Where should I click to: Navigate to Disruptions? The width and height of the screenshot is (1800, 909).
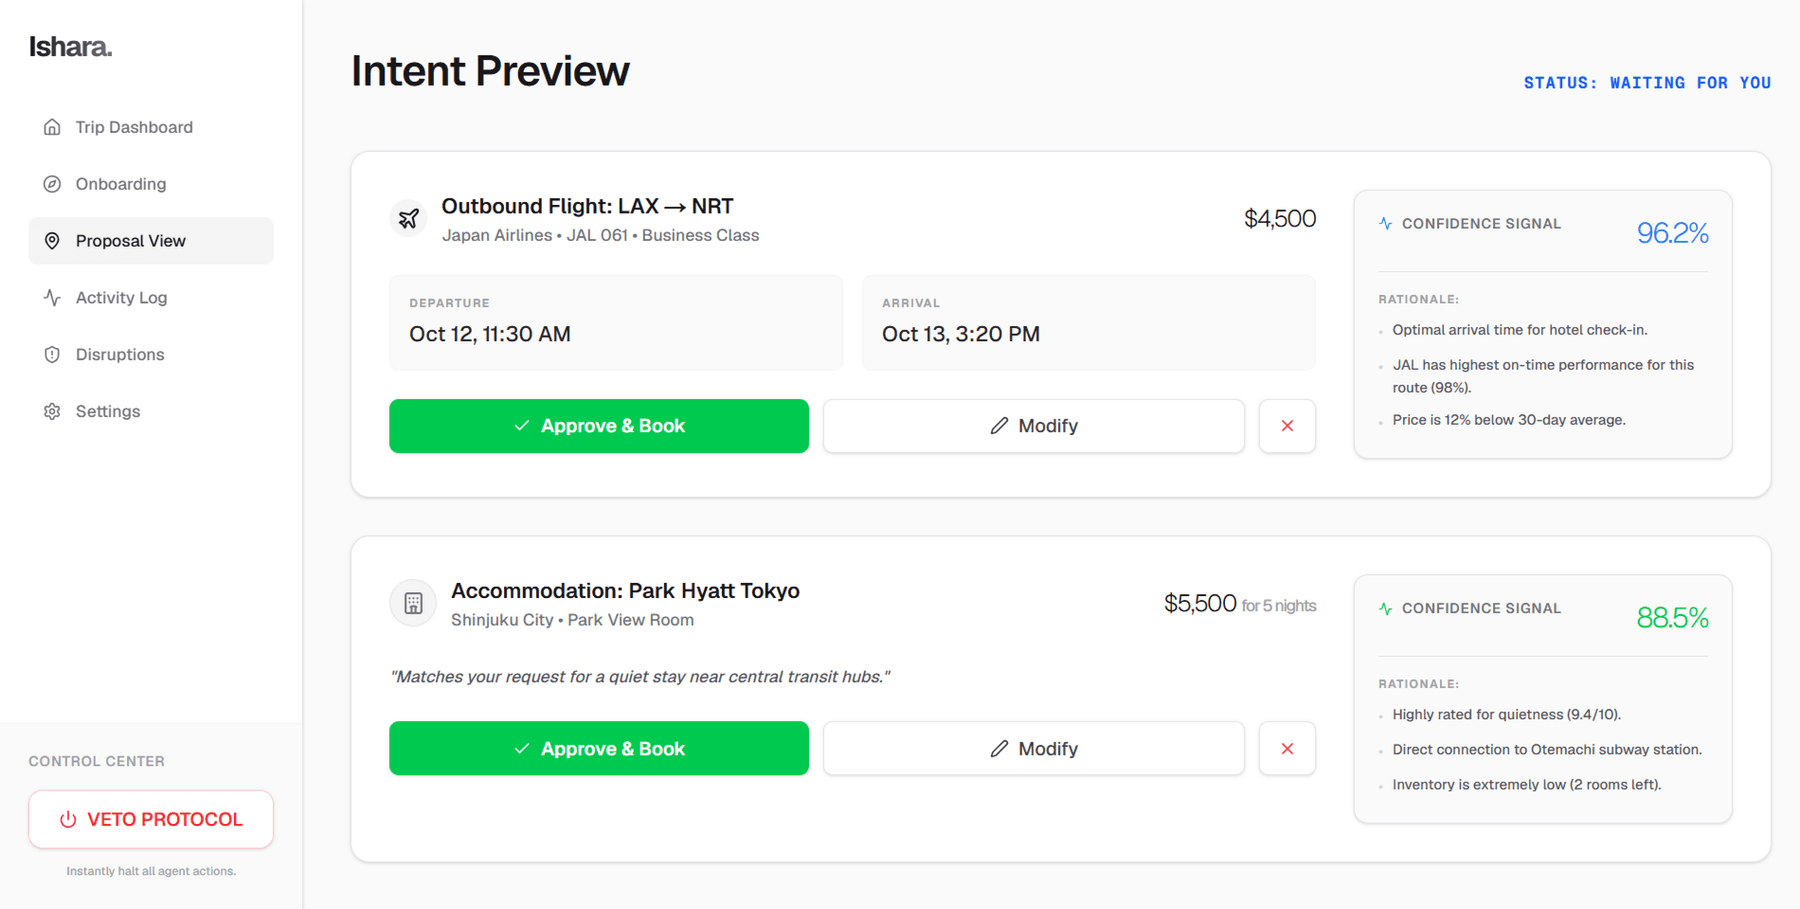pos(151,355)
